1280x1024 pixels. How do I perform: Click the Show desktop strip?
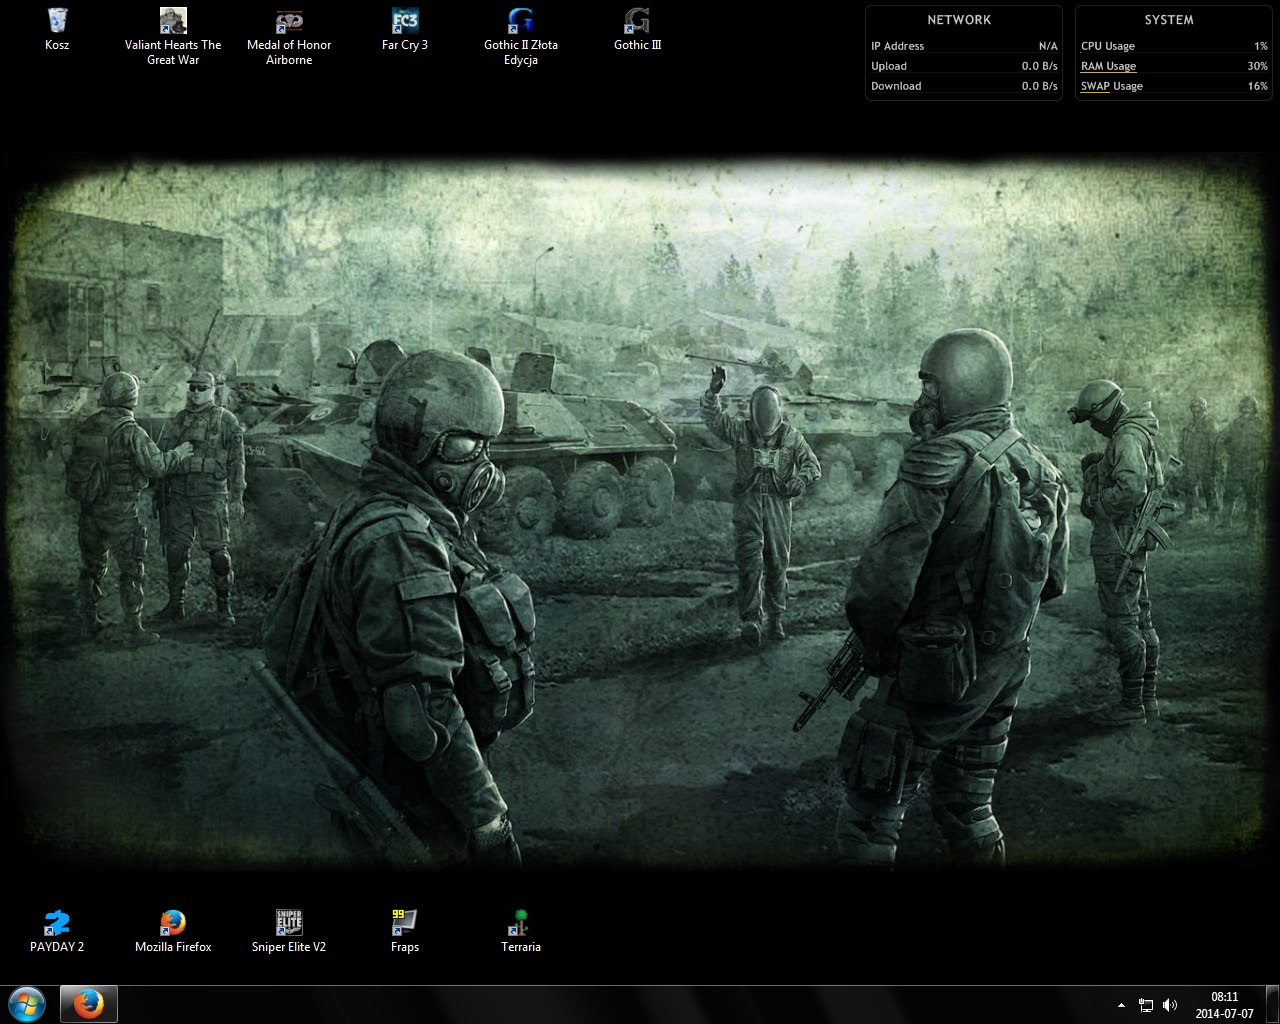[1272, 1005]
